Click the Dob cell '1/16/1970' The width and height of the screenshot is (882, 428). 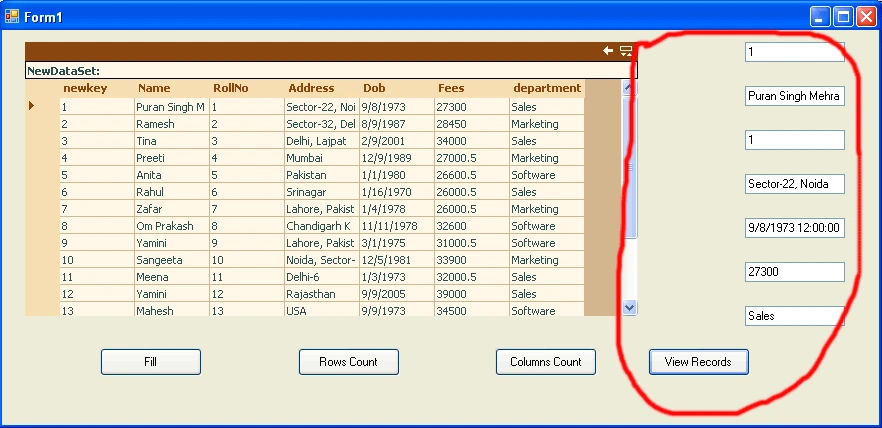pos(397,192)
